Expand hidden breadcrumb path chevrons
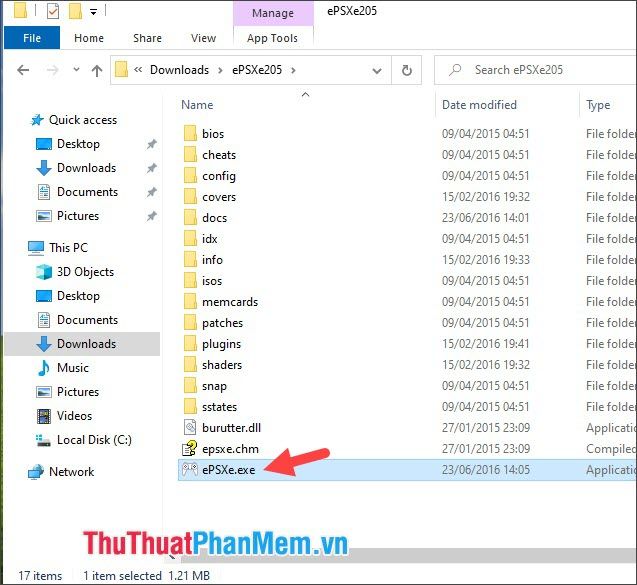 [x=138, y=70]
